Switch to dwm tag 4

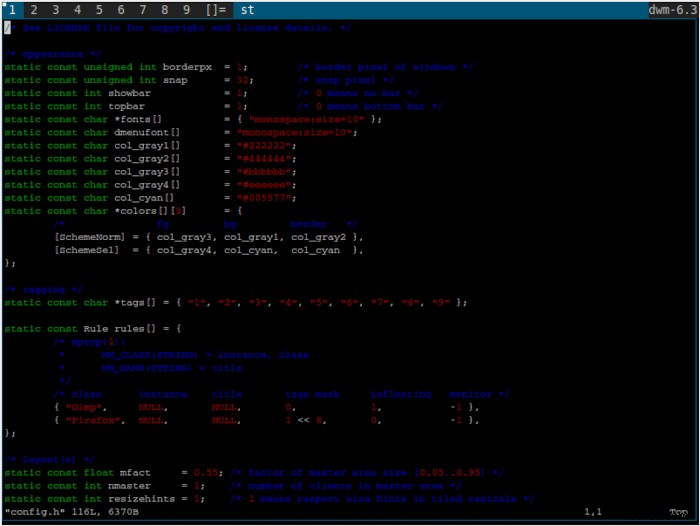pos(78,10)
